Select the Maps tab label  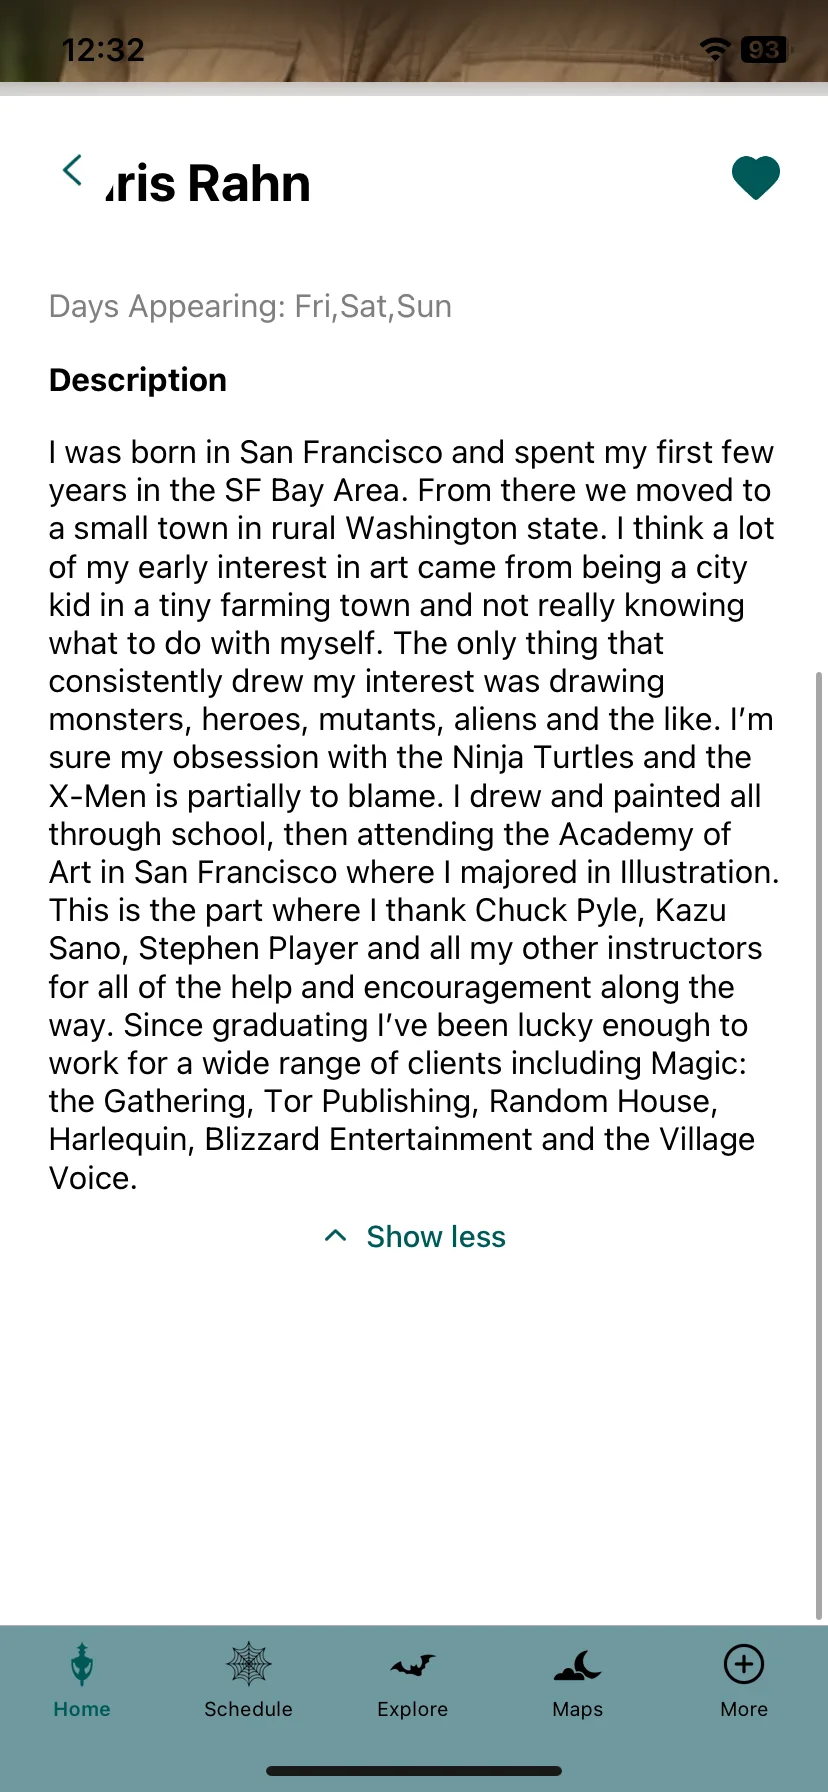pos(578,1709)
